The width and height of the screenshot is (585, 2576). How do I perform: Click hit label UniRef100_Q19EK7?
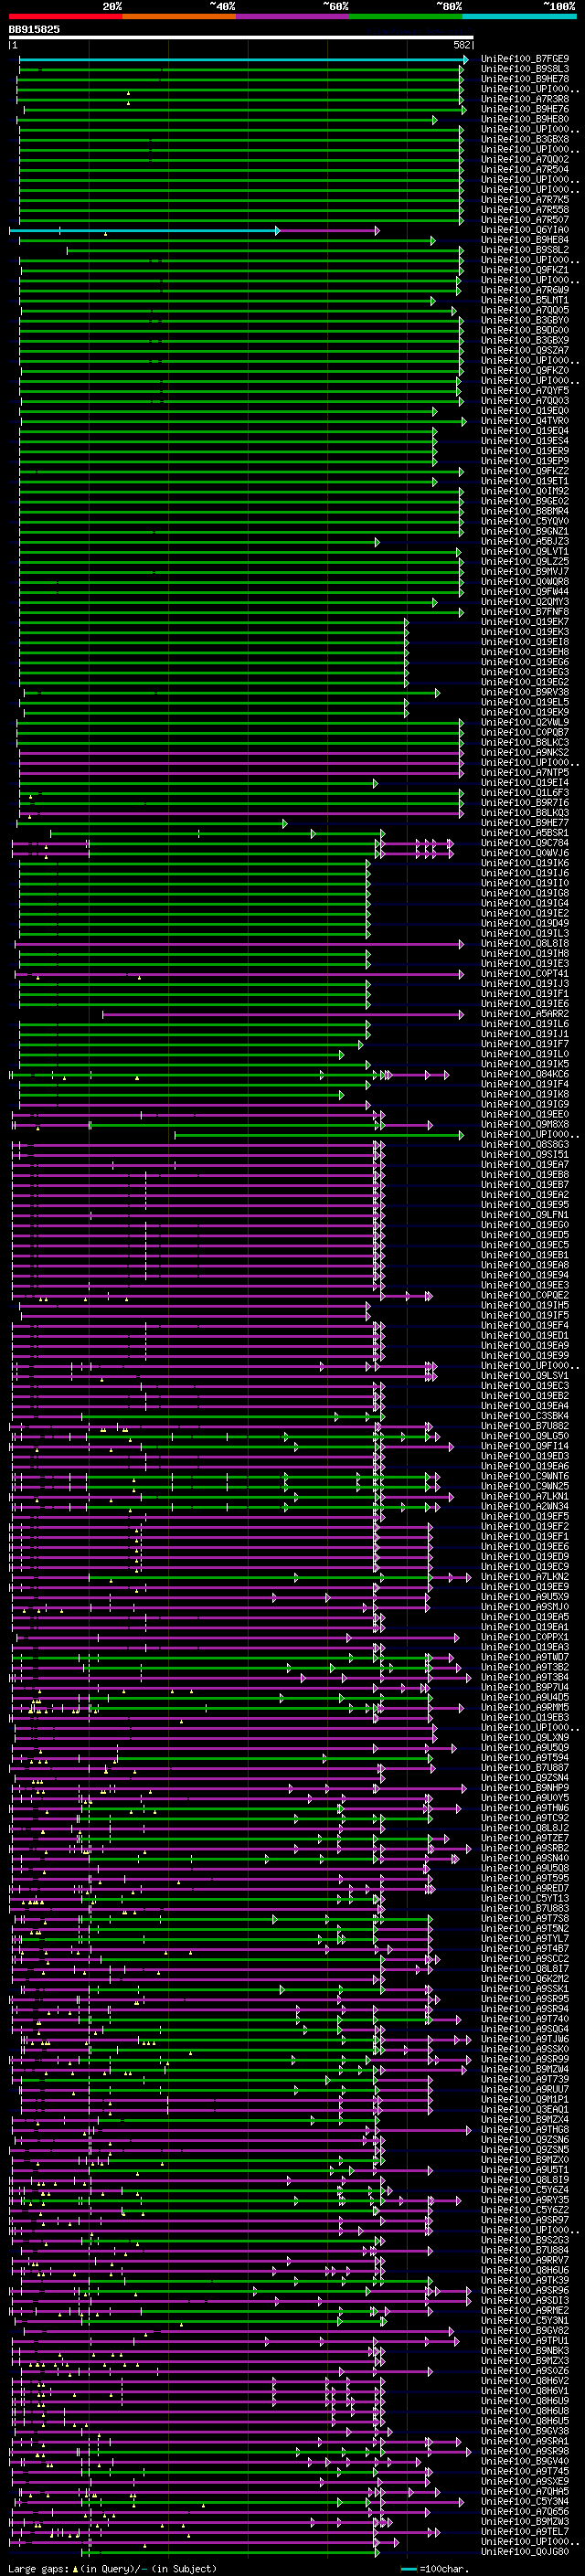[525, 621]
